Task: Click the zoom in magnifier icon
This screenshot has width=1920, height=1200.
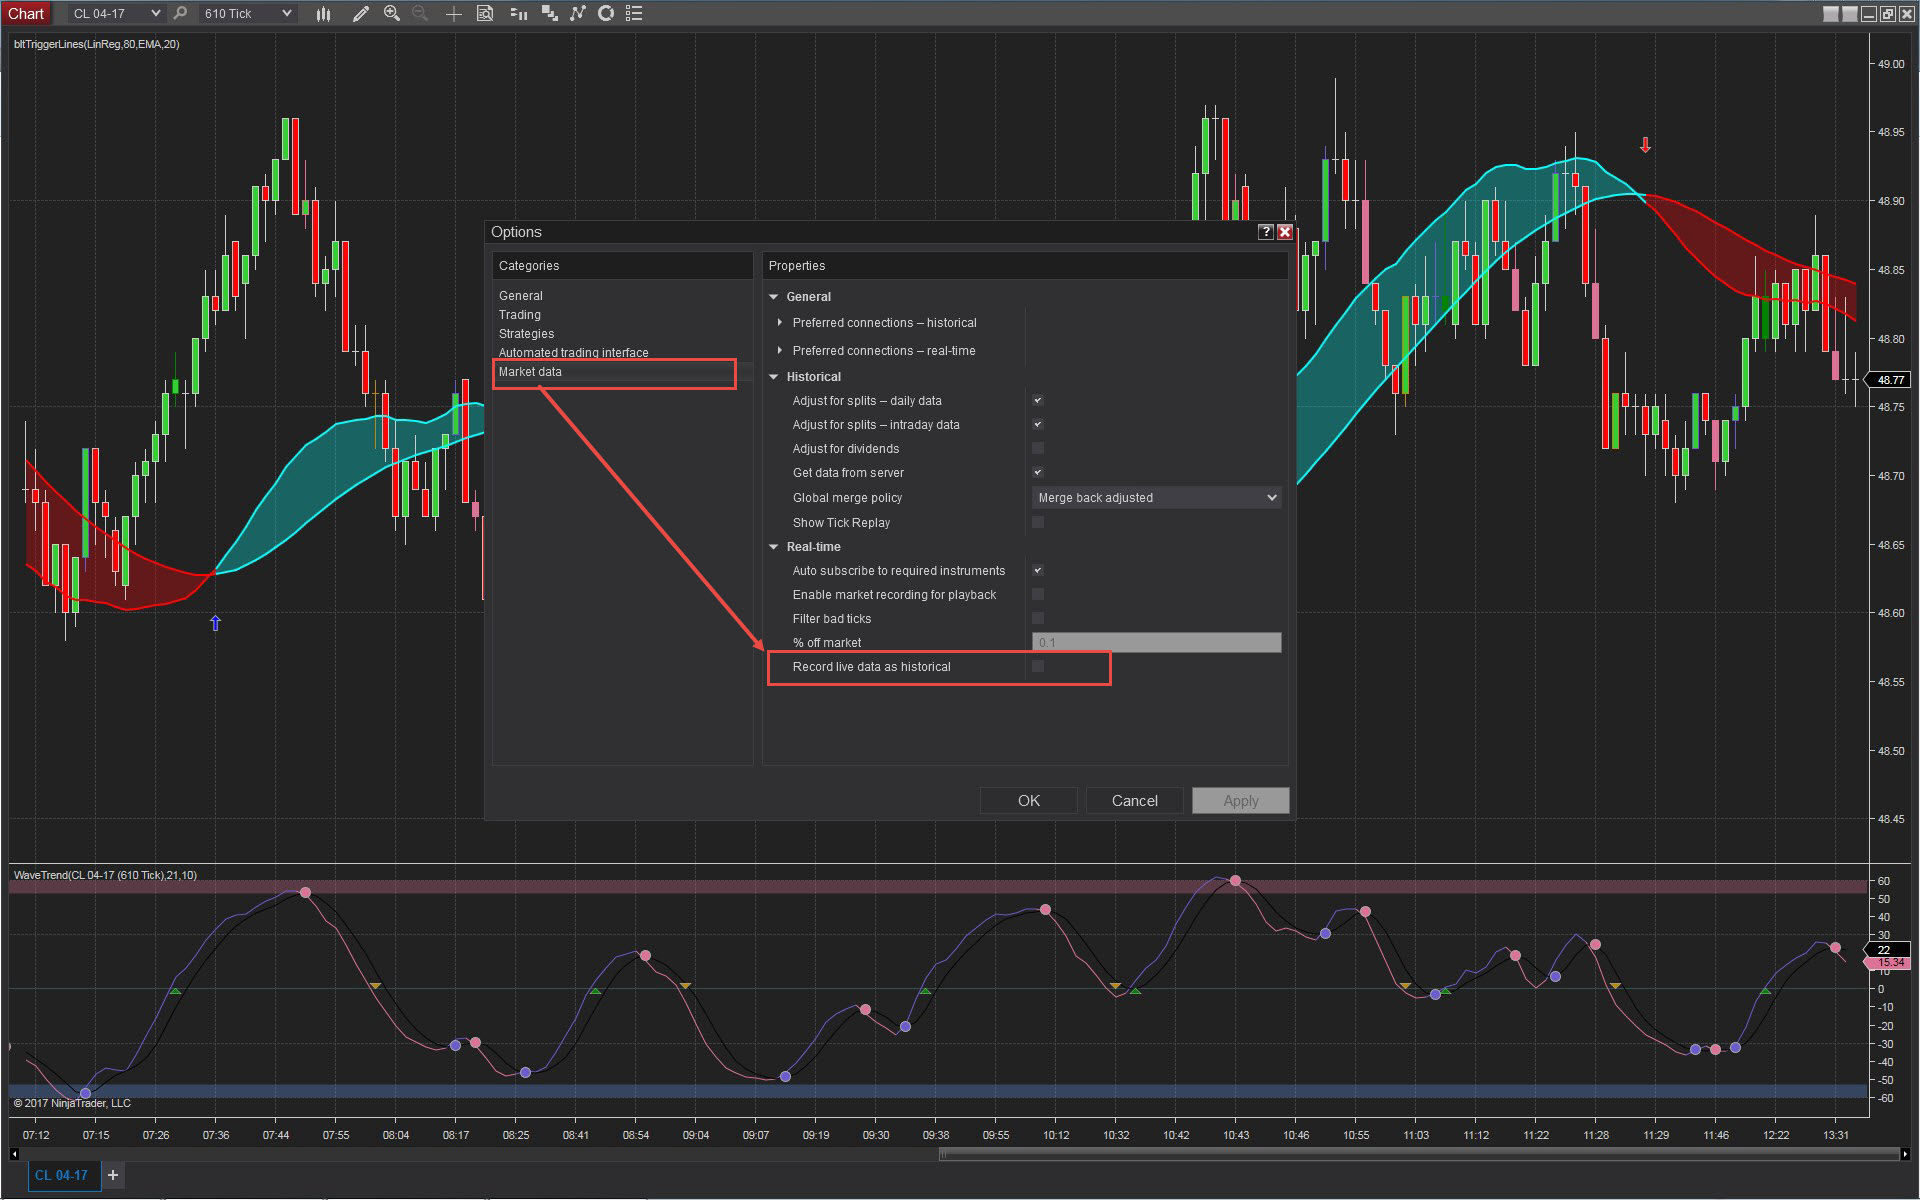Action: 392,14
